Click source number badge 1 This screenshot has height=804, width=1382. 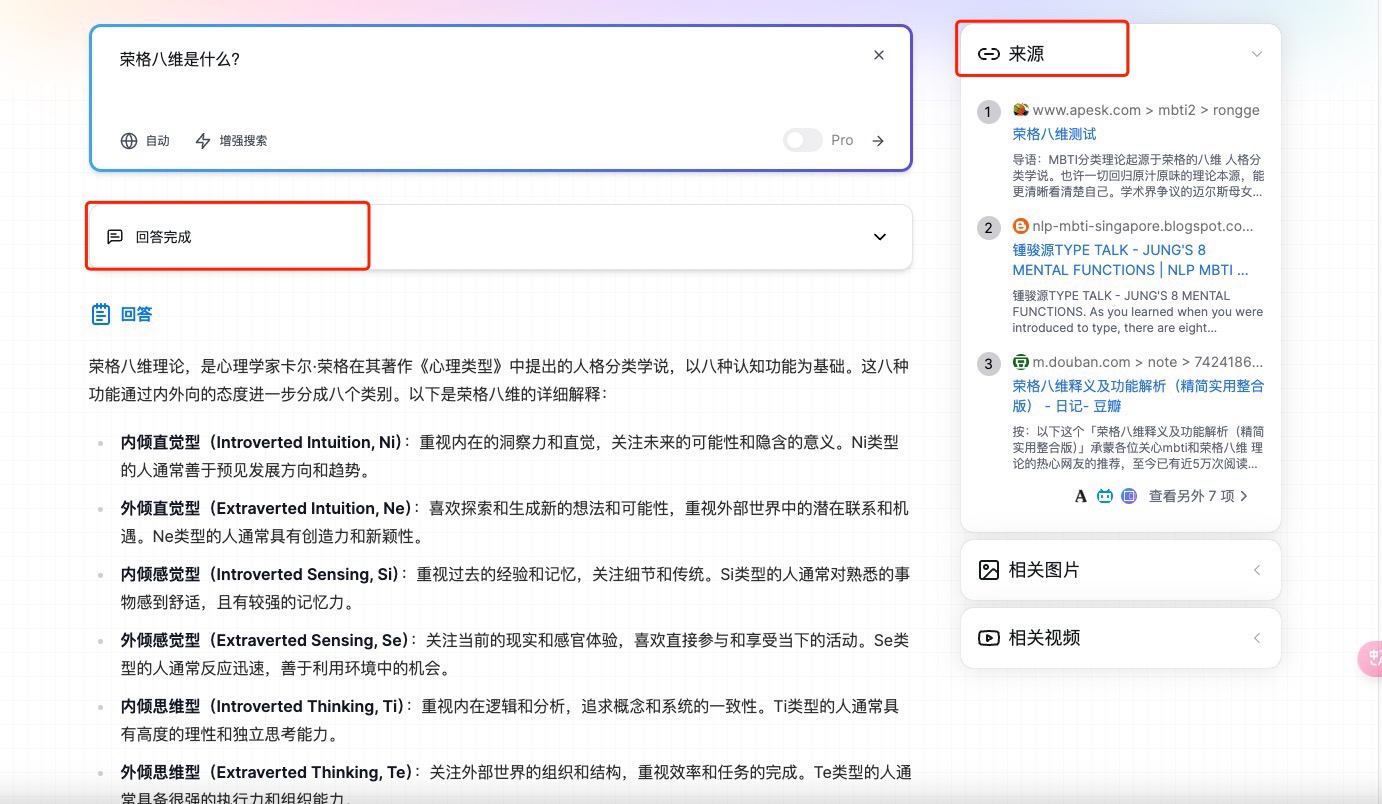988,112
